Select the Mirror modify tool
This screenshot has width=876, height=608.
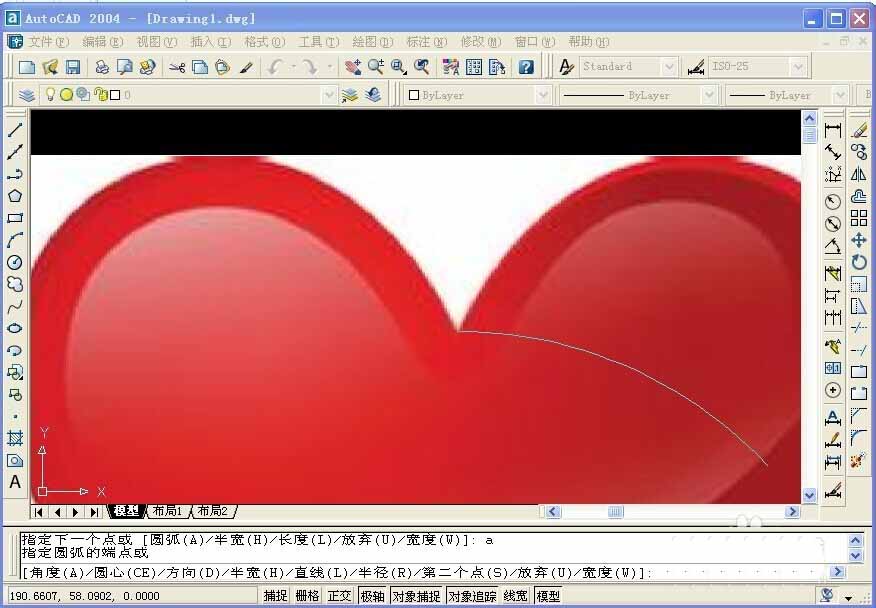click(859, 174)
